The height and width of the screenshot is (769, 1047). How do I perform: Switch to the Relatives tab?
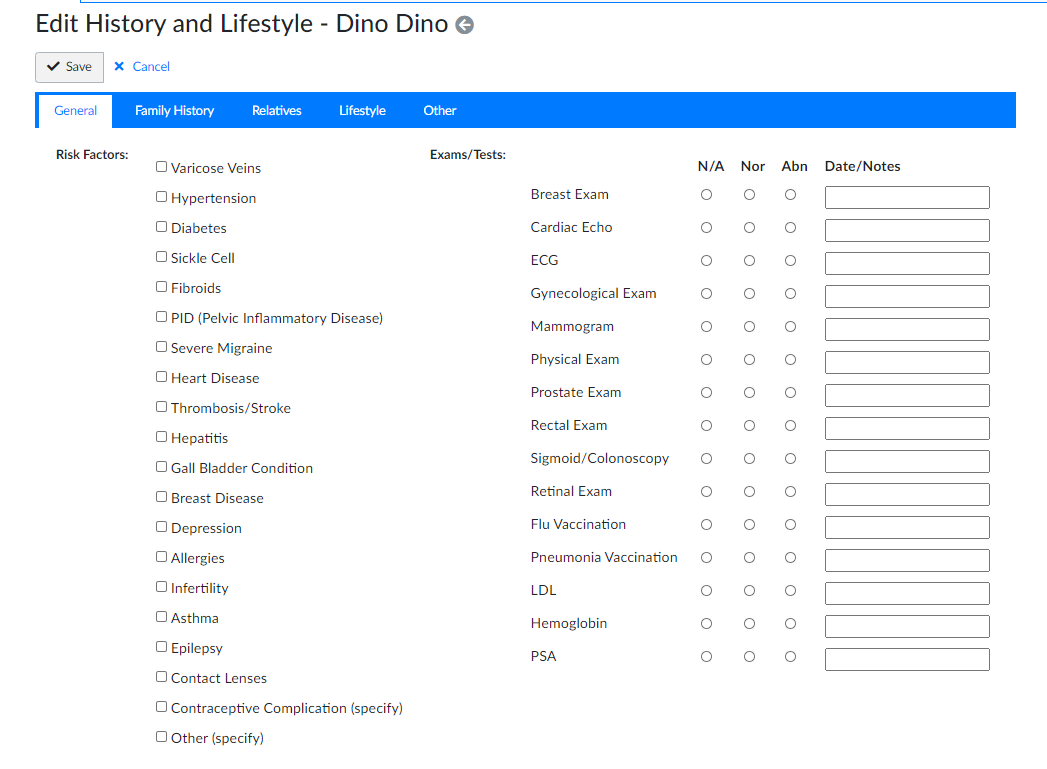[276, 110]
